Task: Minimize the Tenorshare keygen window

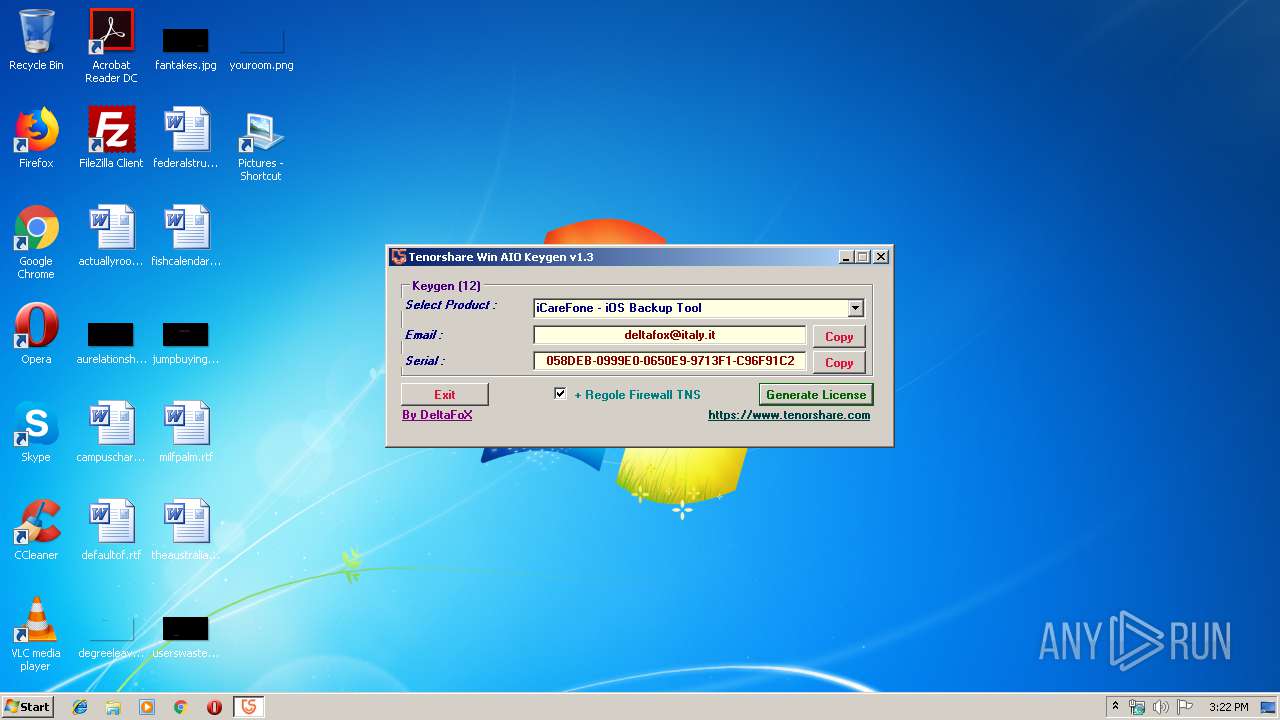Action: pyautogui.click(x=846, y=257)
